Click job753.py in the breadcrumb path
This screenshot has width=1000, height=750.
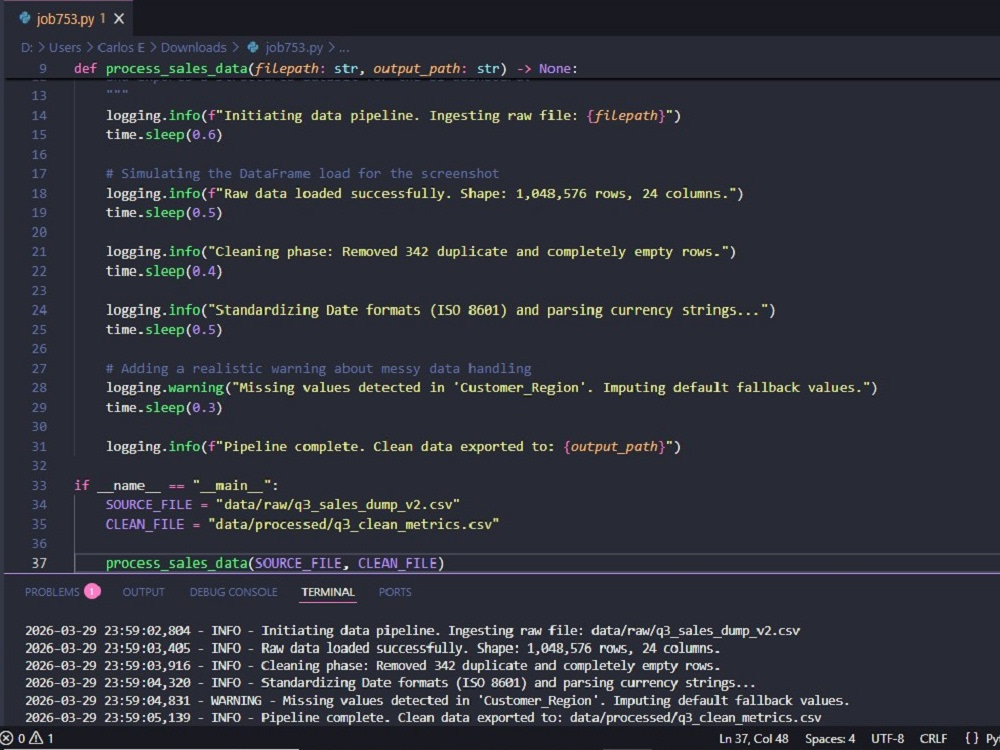pos(294,47)
